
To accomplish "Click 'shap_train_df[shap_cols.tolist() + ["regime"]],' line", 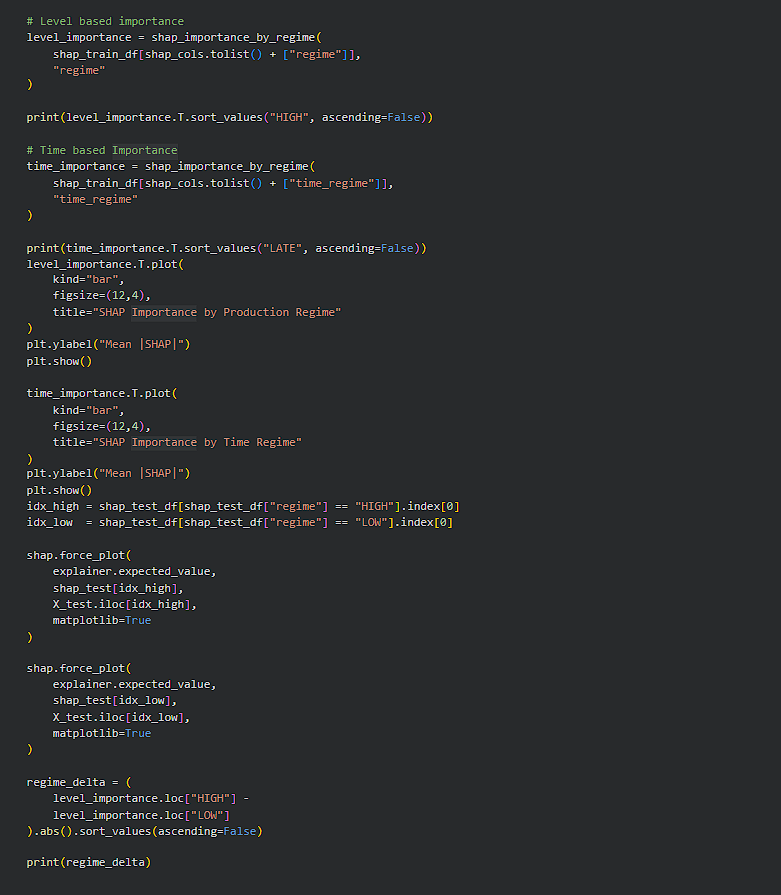I will [207, 54].
